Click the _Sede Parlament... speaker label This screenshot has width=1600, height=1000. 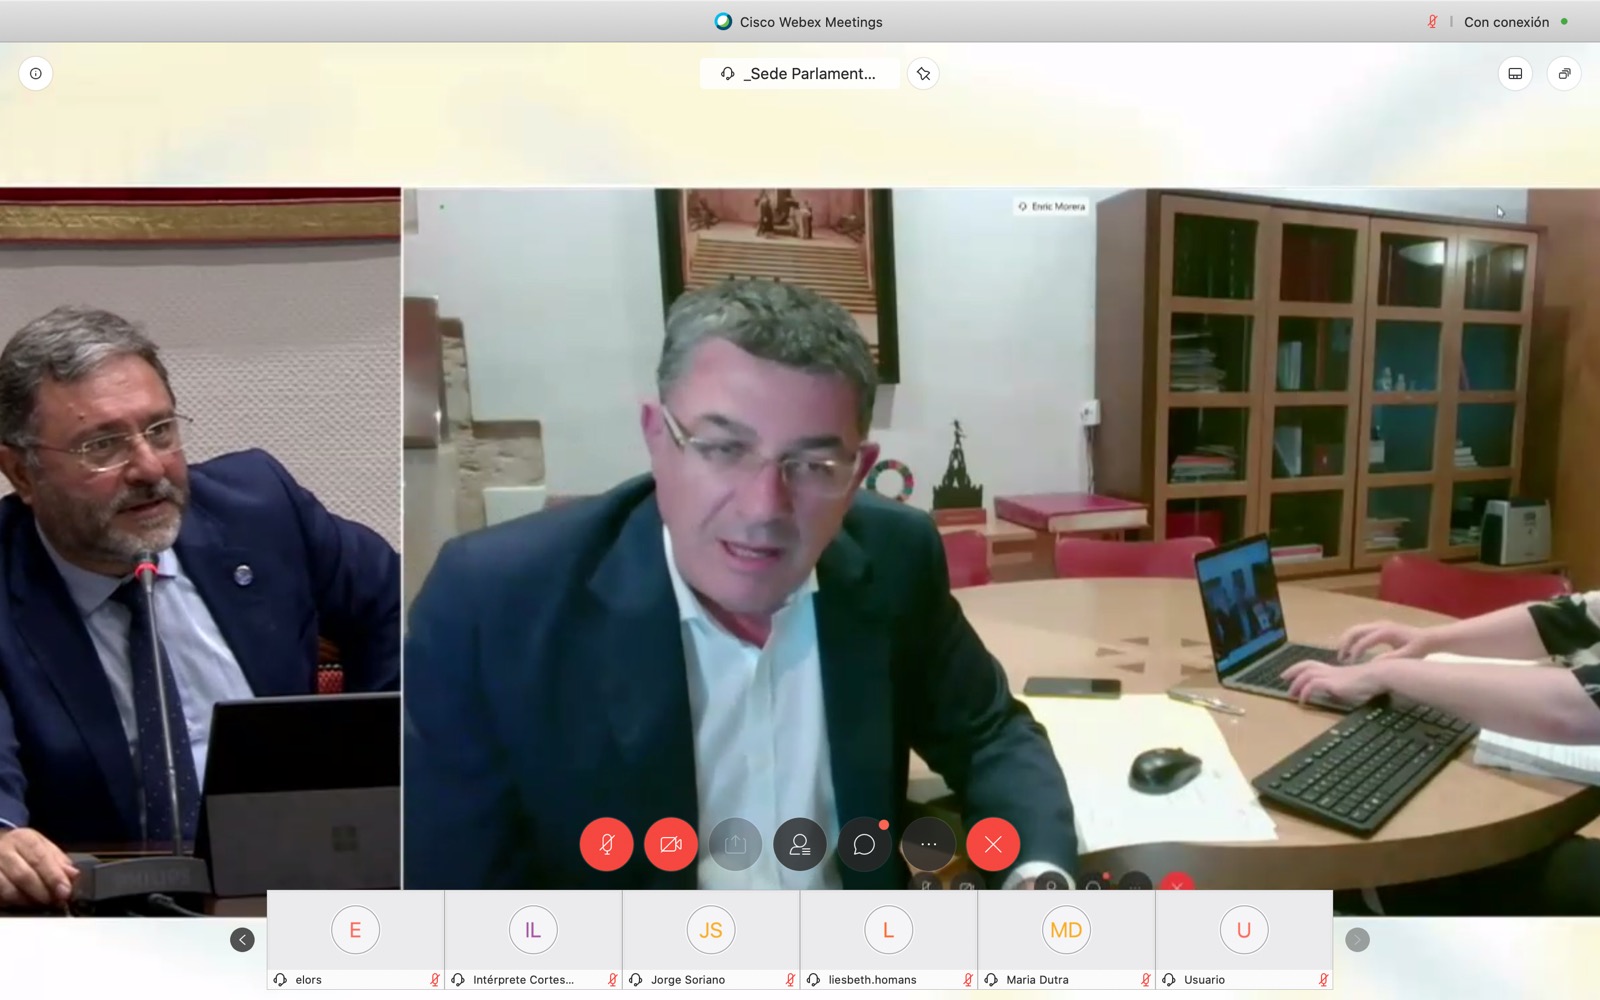800,73
